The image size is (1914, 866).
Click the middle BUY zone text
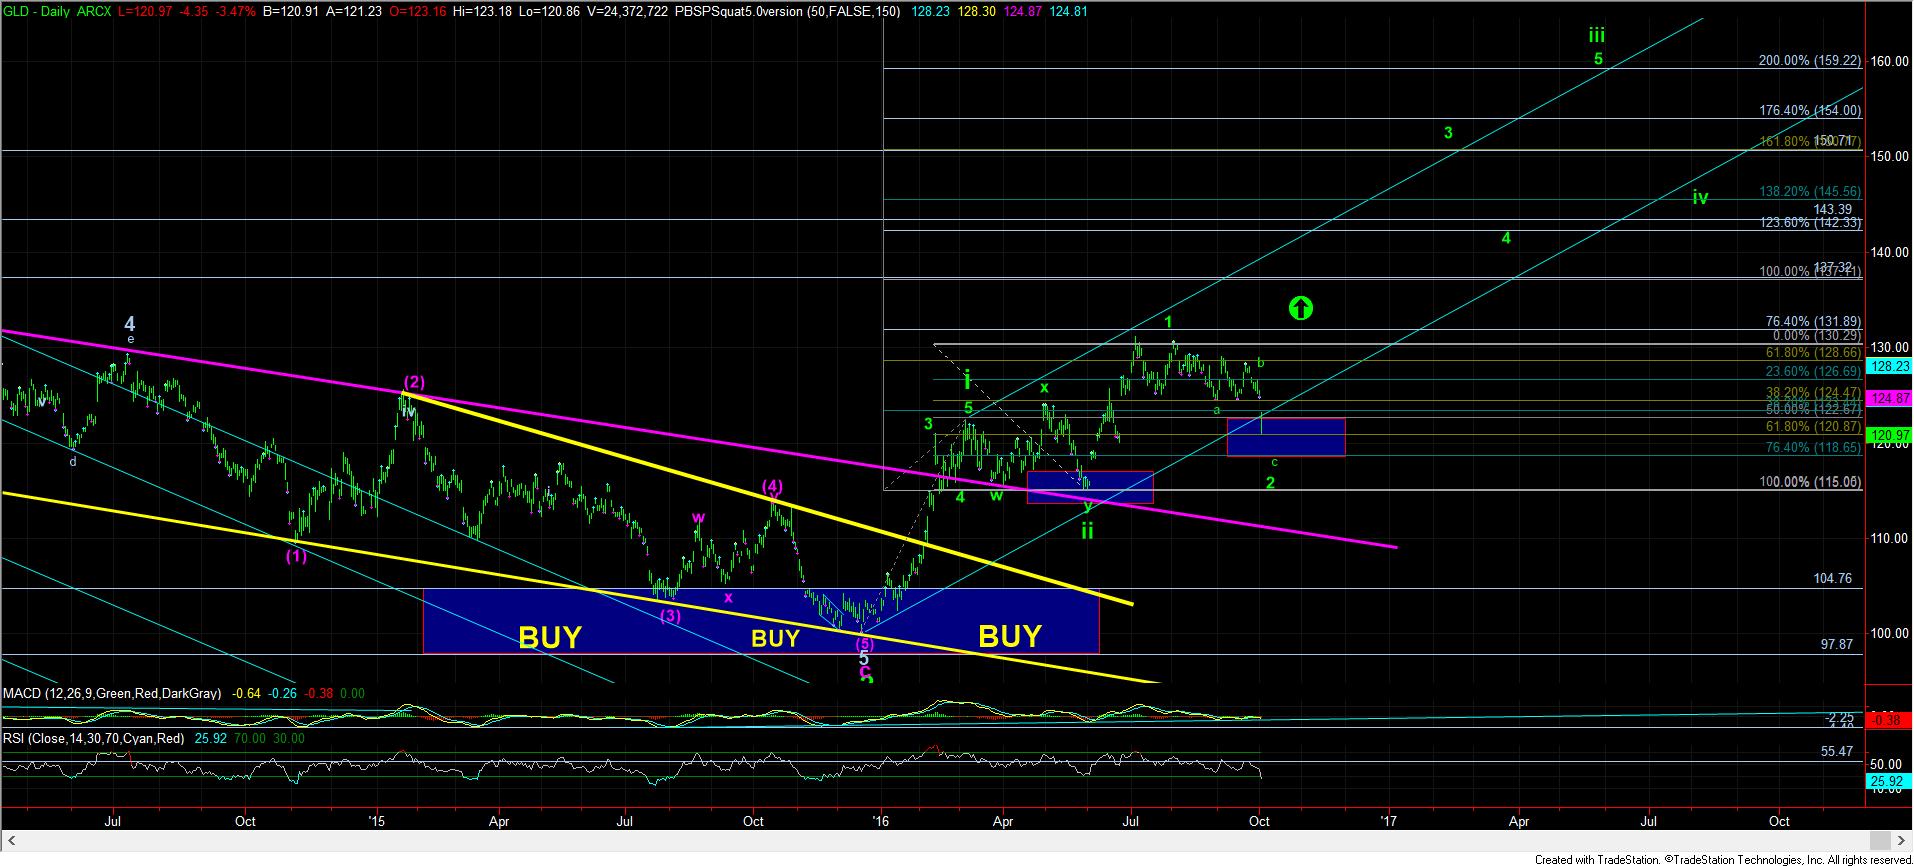pyautogui.click(x=775, y=638)
